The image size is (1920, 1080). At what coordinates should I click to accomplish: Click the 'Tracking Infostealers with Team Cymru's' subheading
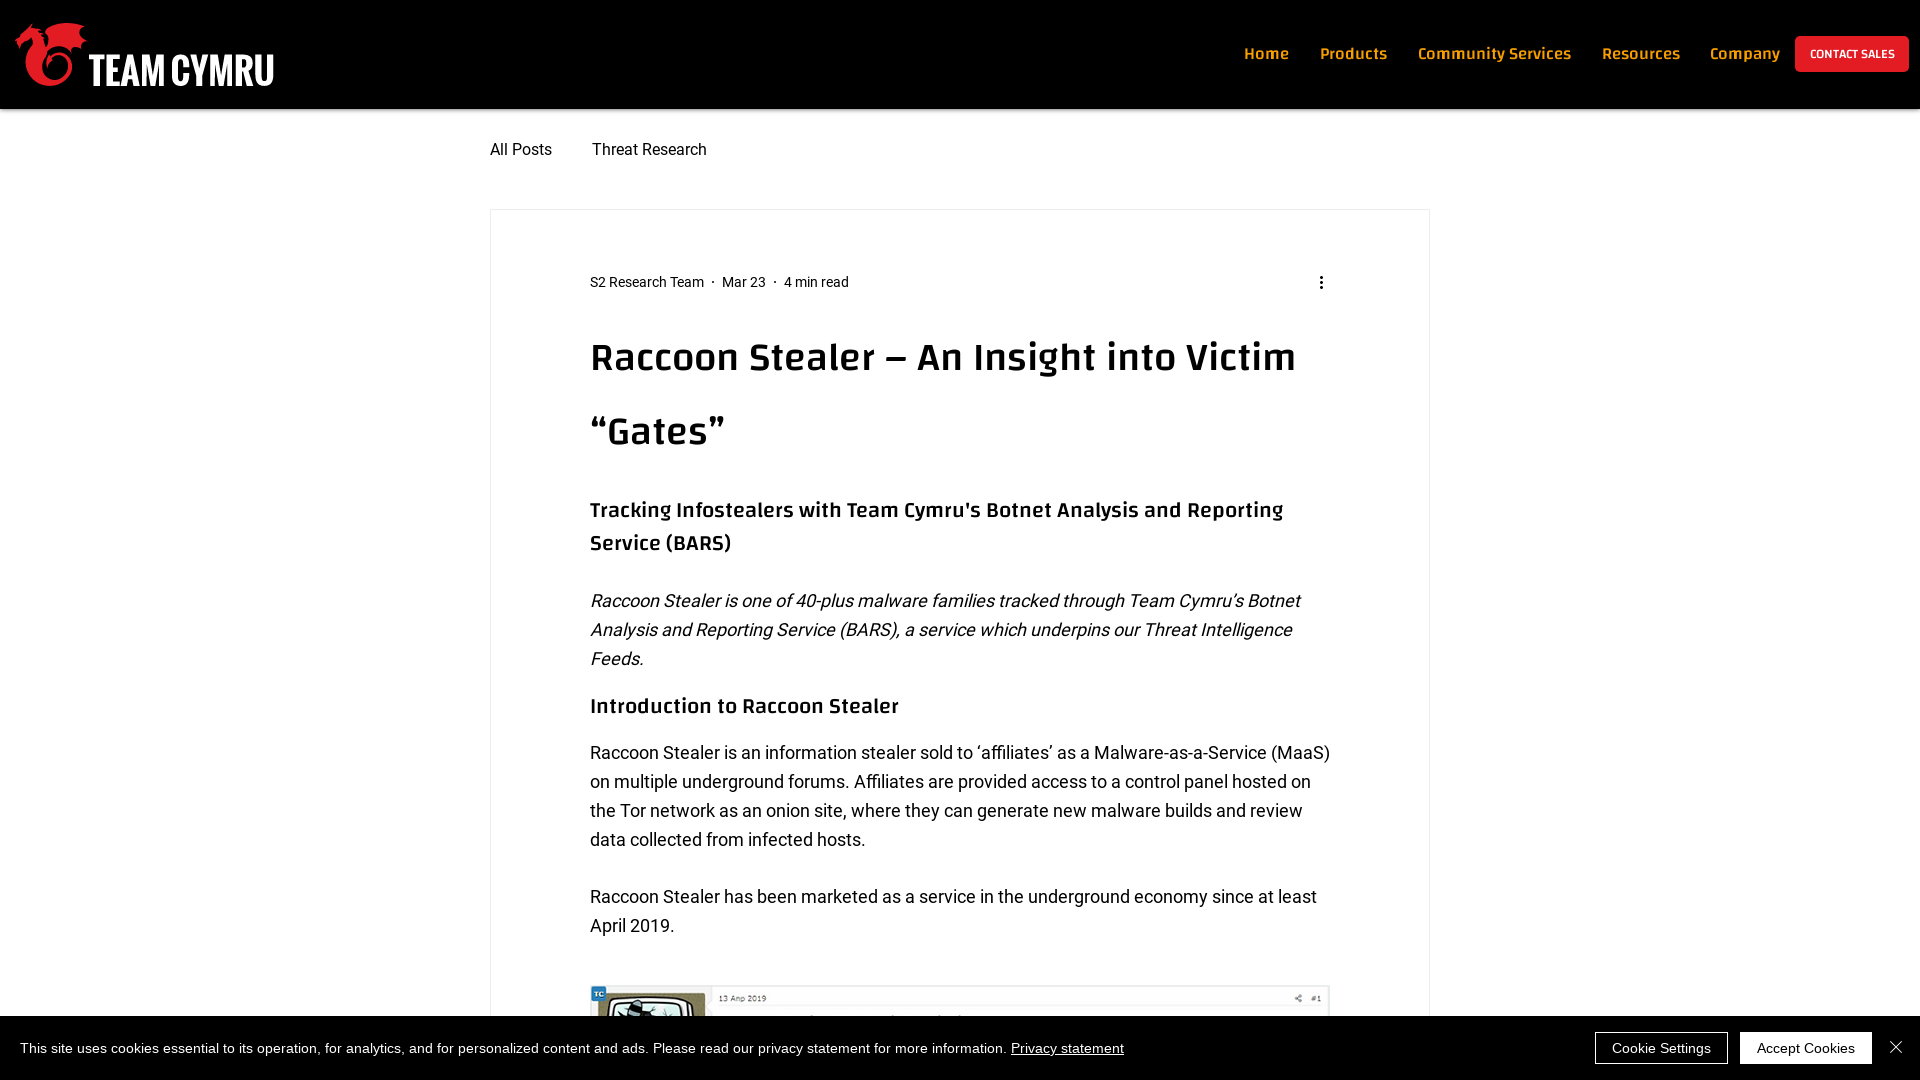tap(936, 526)
